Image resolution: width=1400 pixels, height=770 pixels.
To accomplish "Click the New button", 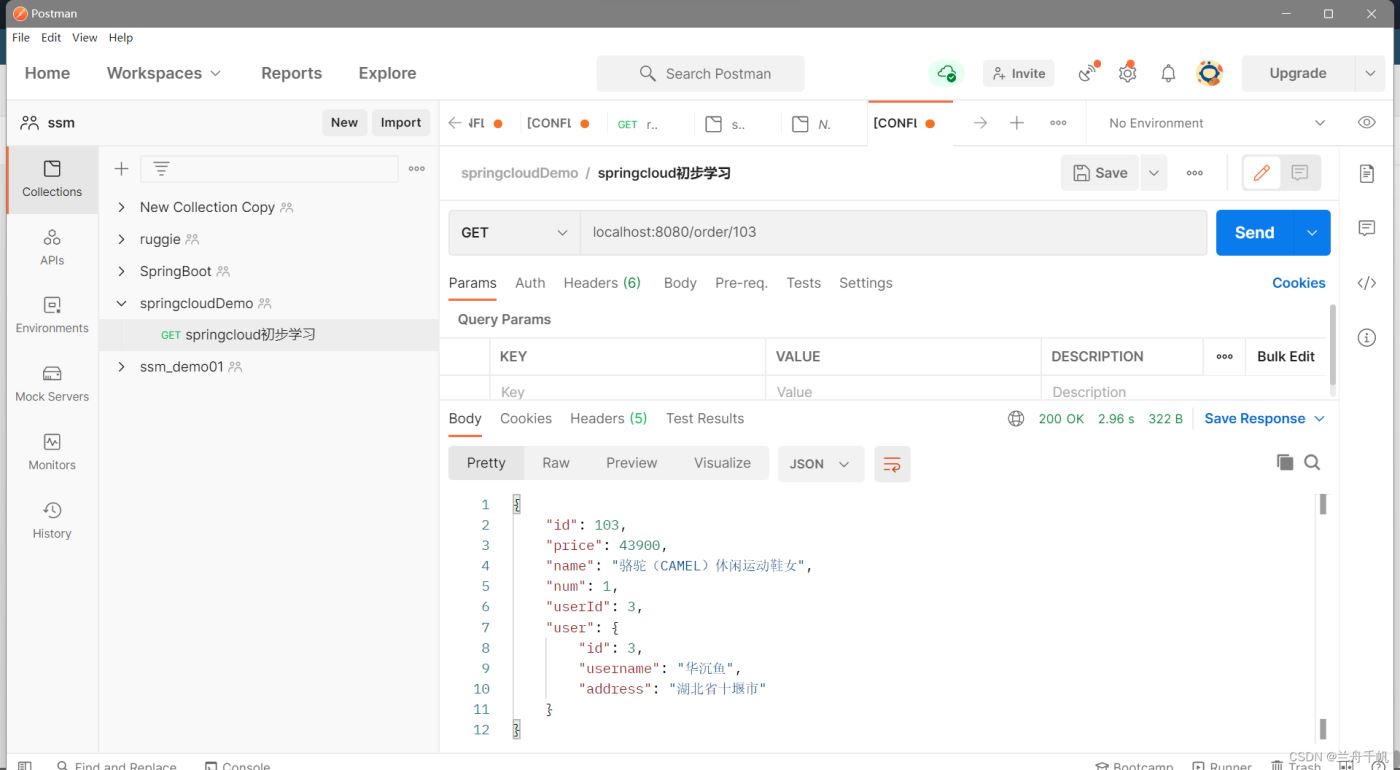I will pos(344,122).
